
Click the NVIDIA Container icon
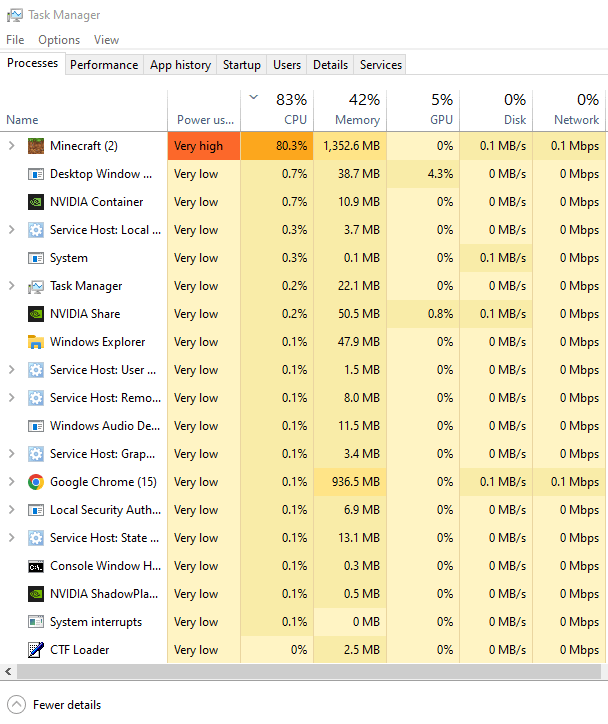pyautogui.click(x=36, y=202)
